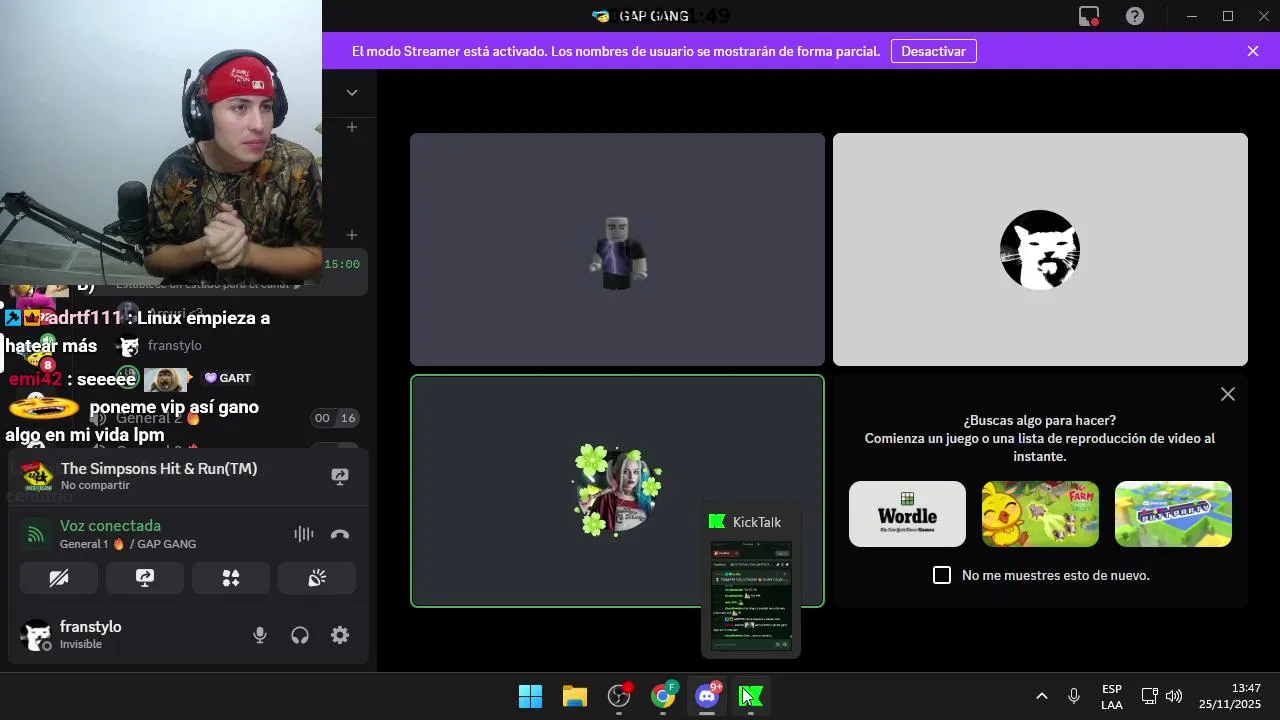Launch the Farm duck game activity
The width and height of the screenshot is (1280, 720).
click(1040, 514)
